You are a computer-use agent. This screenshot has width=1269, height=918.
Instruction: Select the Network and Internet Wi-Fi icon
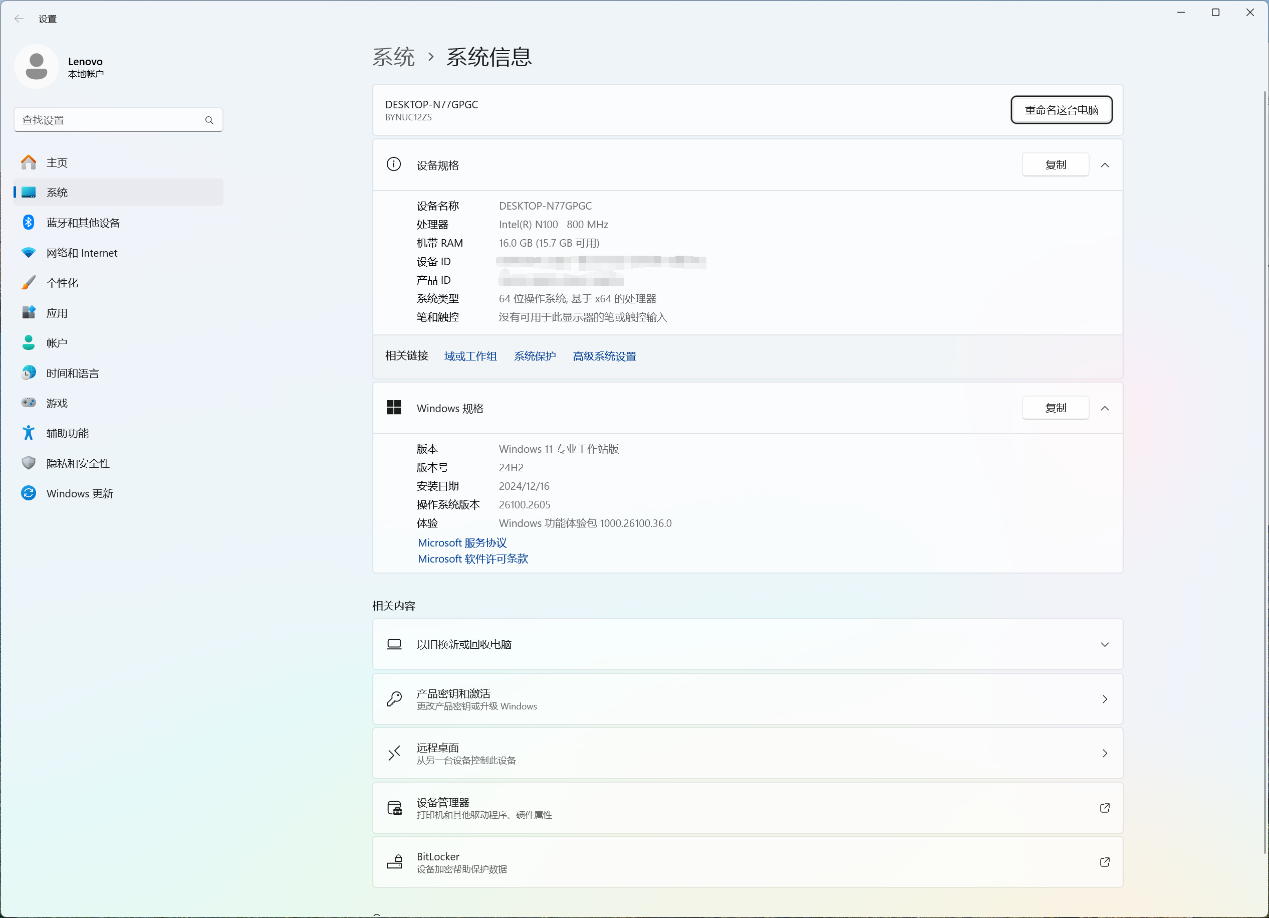coord(29,253)
